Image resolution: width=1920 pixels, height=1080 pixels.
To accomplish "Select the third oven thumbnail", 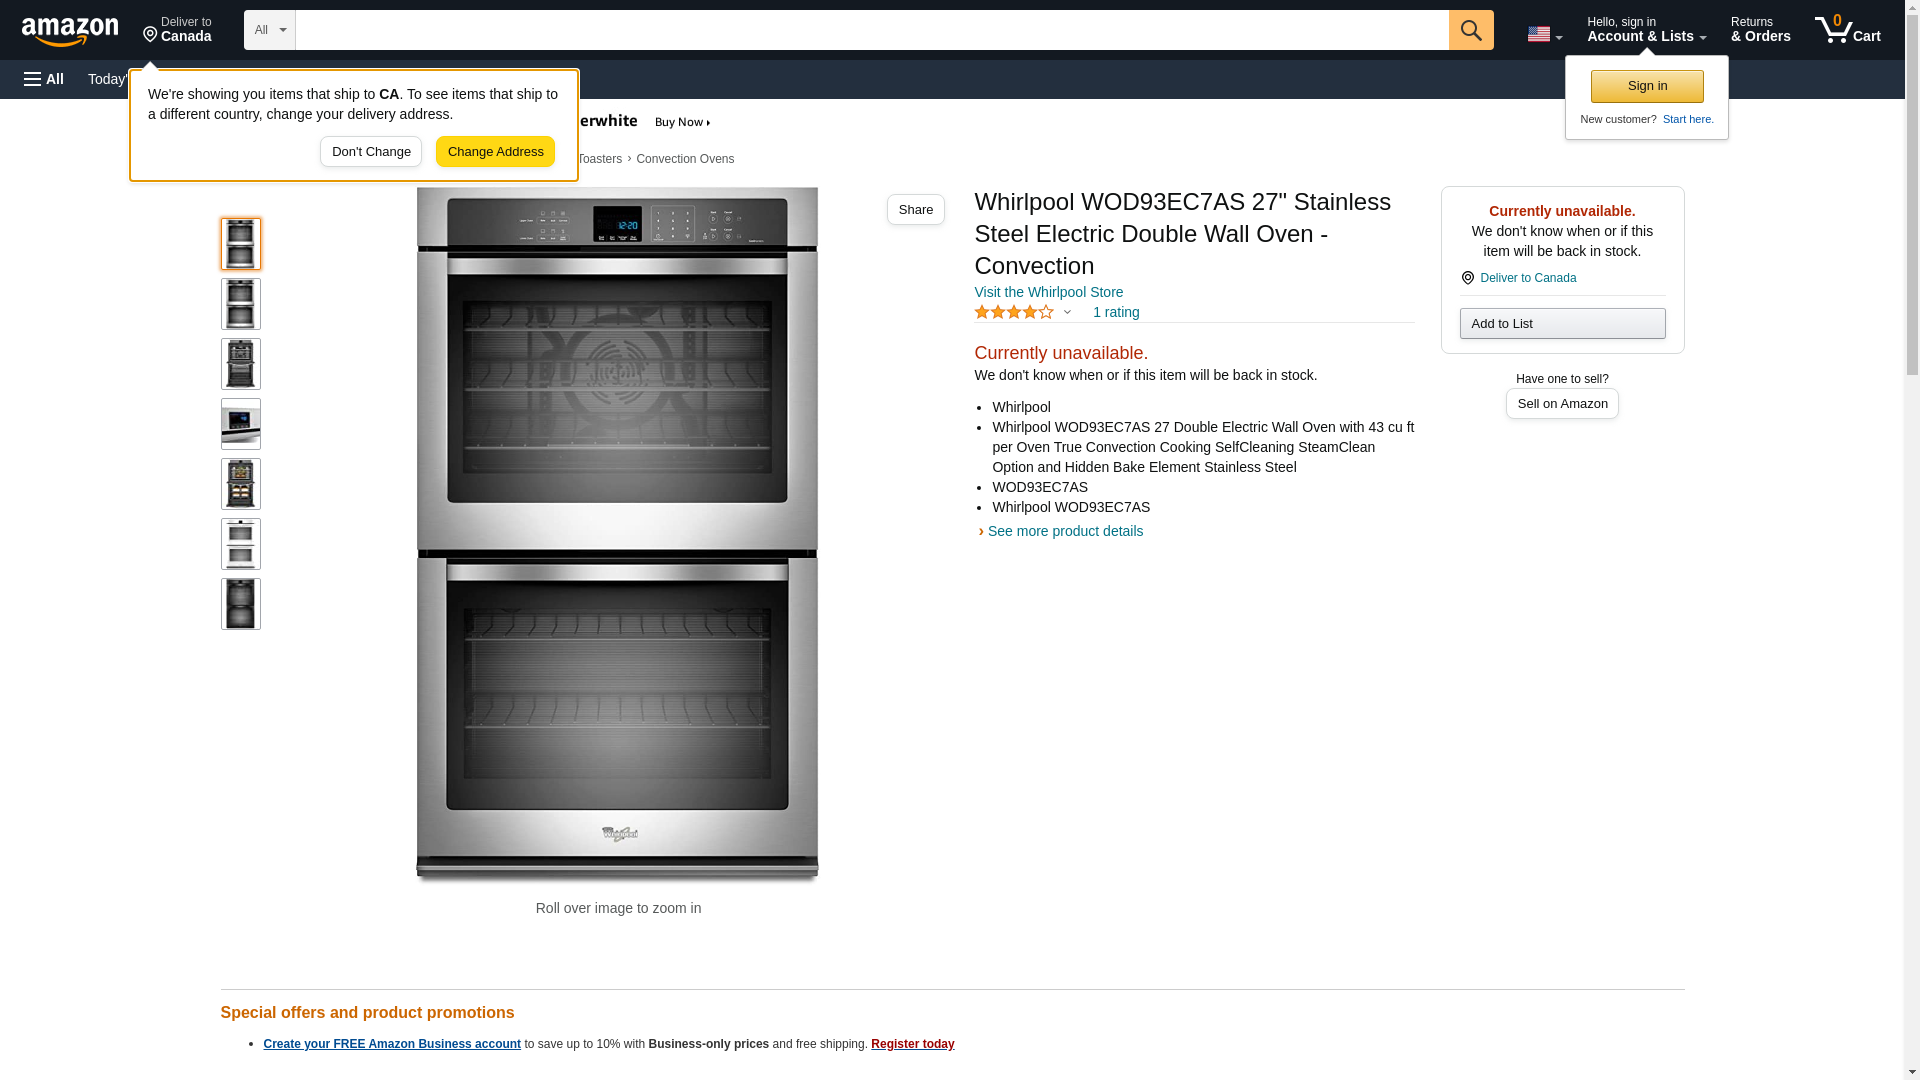I will tap(241, 364).
